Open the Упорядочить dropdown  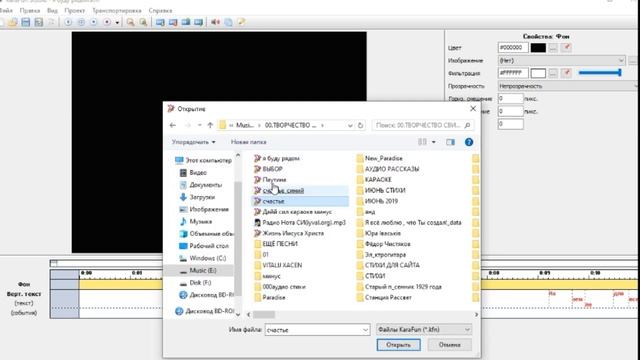tap(193, 142)
